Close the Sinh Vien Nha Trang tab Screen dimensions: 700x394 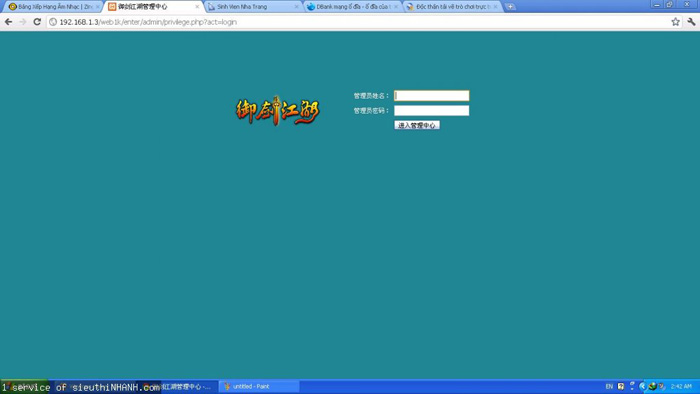(296, 7)
